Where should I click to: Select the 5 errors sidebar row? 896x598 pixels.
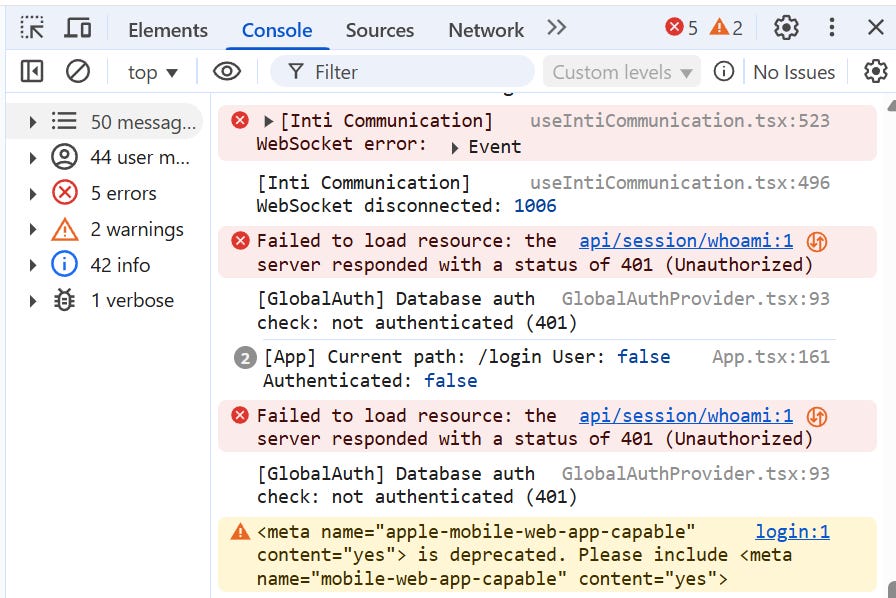point(105,193)
